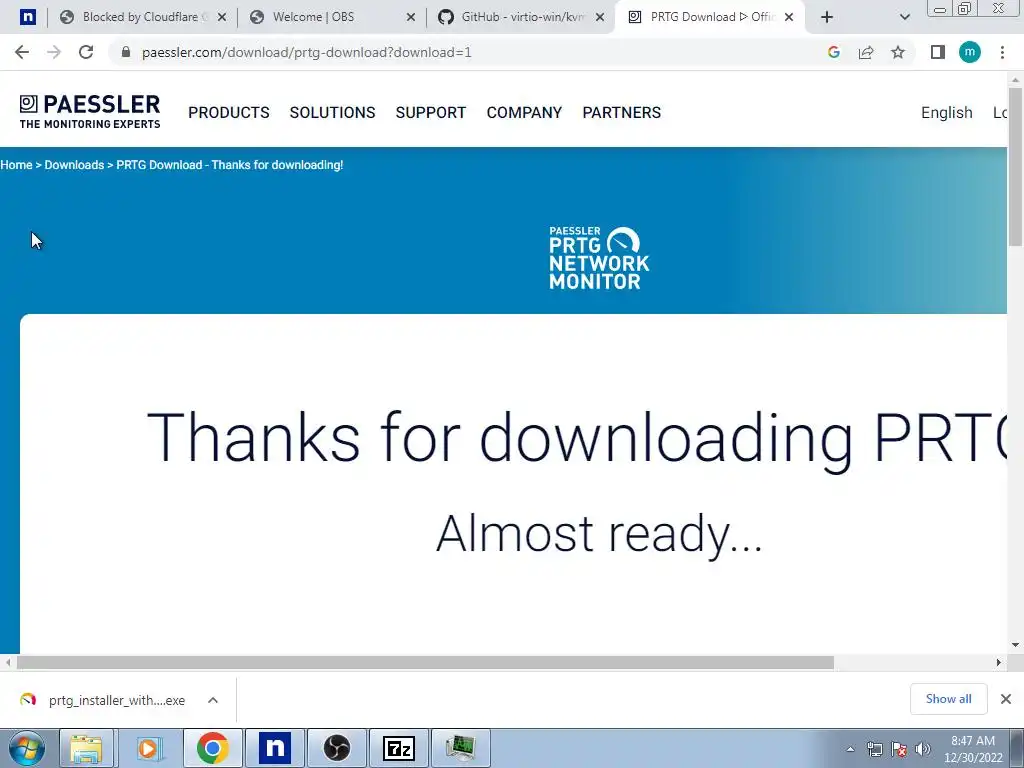Click the horizontal scrollbar thumb

(x=425, y=662)
